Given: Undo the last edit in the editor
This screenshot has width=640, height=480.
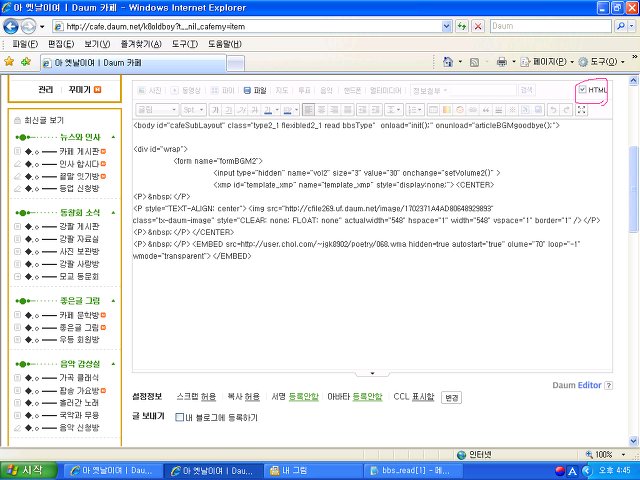Looking at the screenshot, I should click(553, 110).
